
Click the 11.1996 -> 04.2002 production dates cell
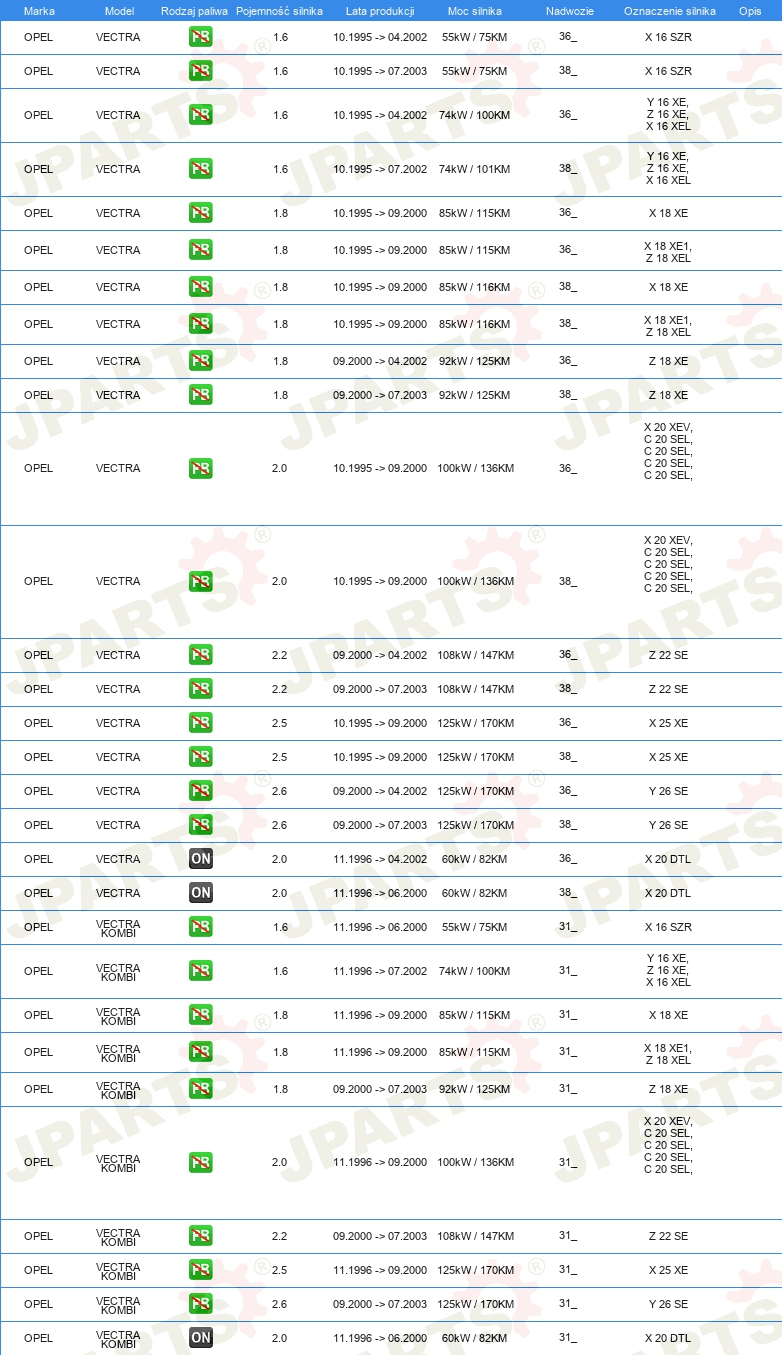click(x=380, y=859)
